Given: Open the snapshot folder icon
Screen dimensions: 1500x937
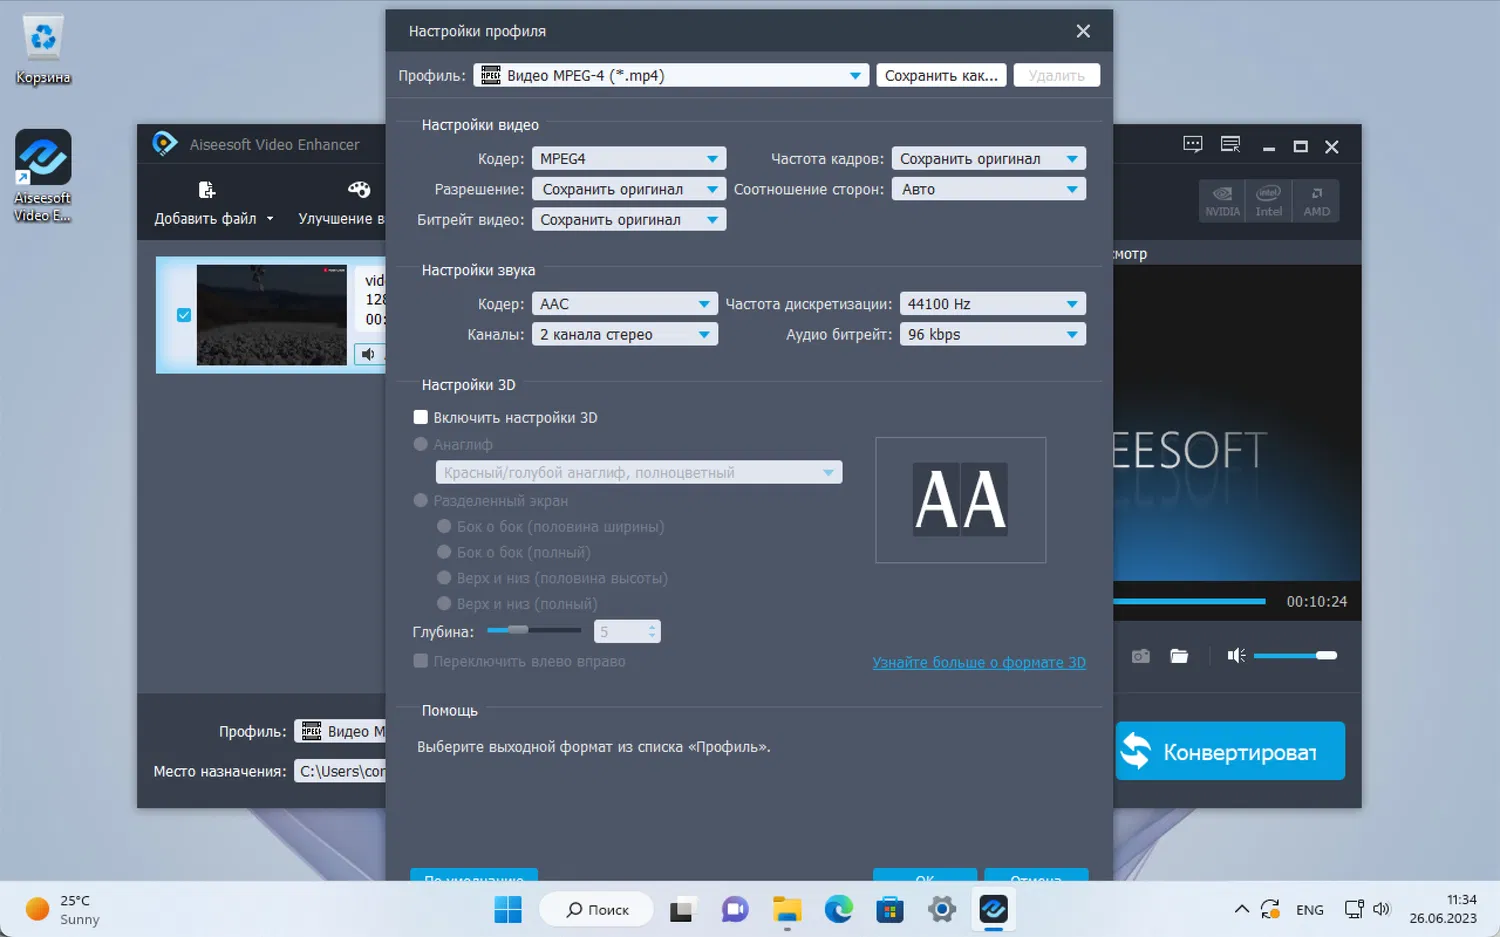Looking at the screenshot, I should click(x=1179, y=656).
